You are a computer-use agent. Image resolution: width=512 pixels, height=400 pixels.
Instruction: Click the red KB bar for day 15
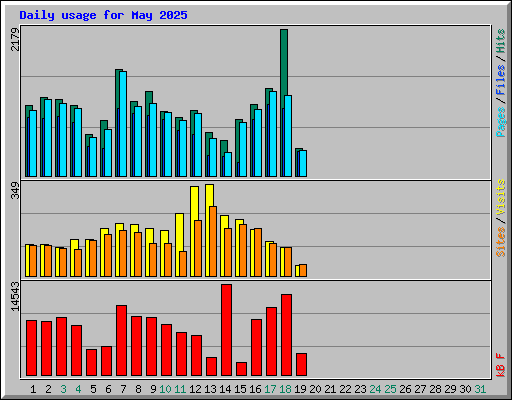[242, 369]
